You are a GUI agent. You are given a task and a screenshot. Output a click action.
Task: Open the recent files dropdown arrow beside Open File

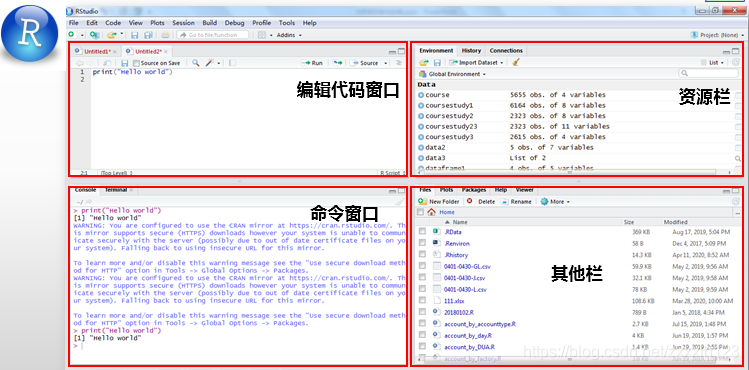122,34
